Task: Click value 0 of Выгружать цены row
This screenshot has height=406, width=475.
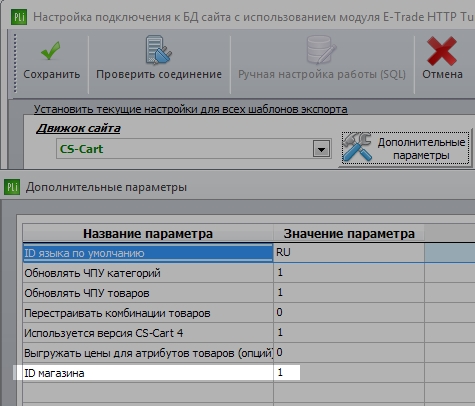Action: 349,353
